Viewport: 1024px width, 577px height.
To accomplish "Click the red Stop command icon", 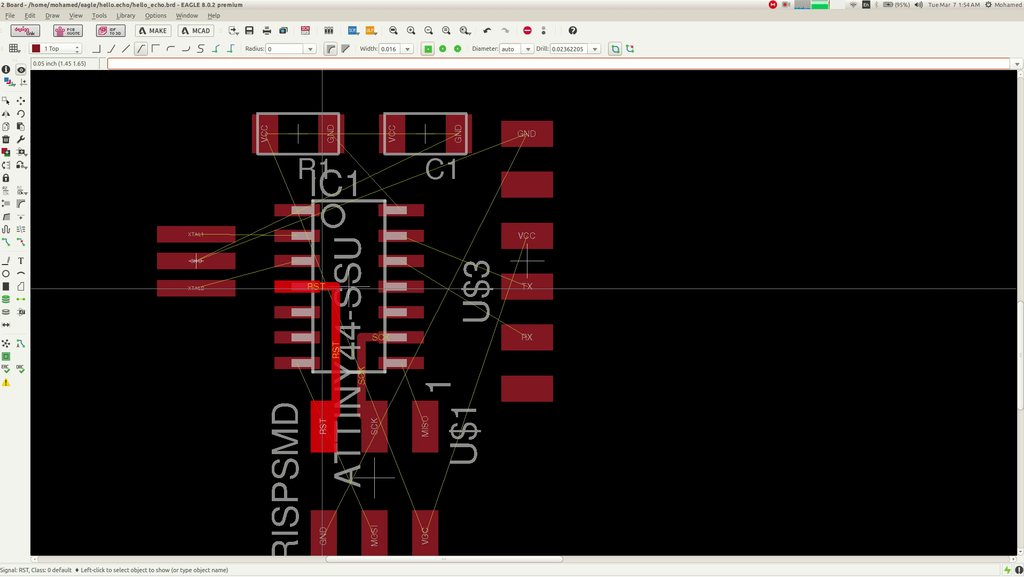I will (x=527, y=31).
